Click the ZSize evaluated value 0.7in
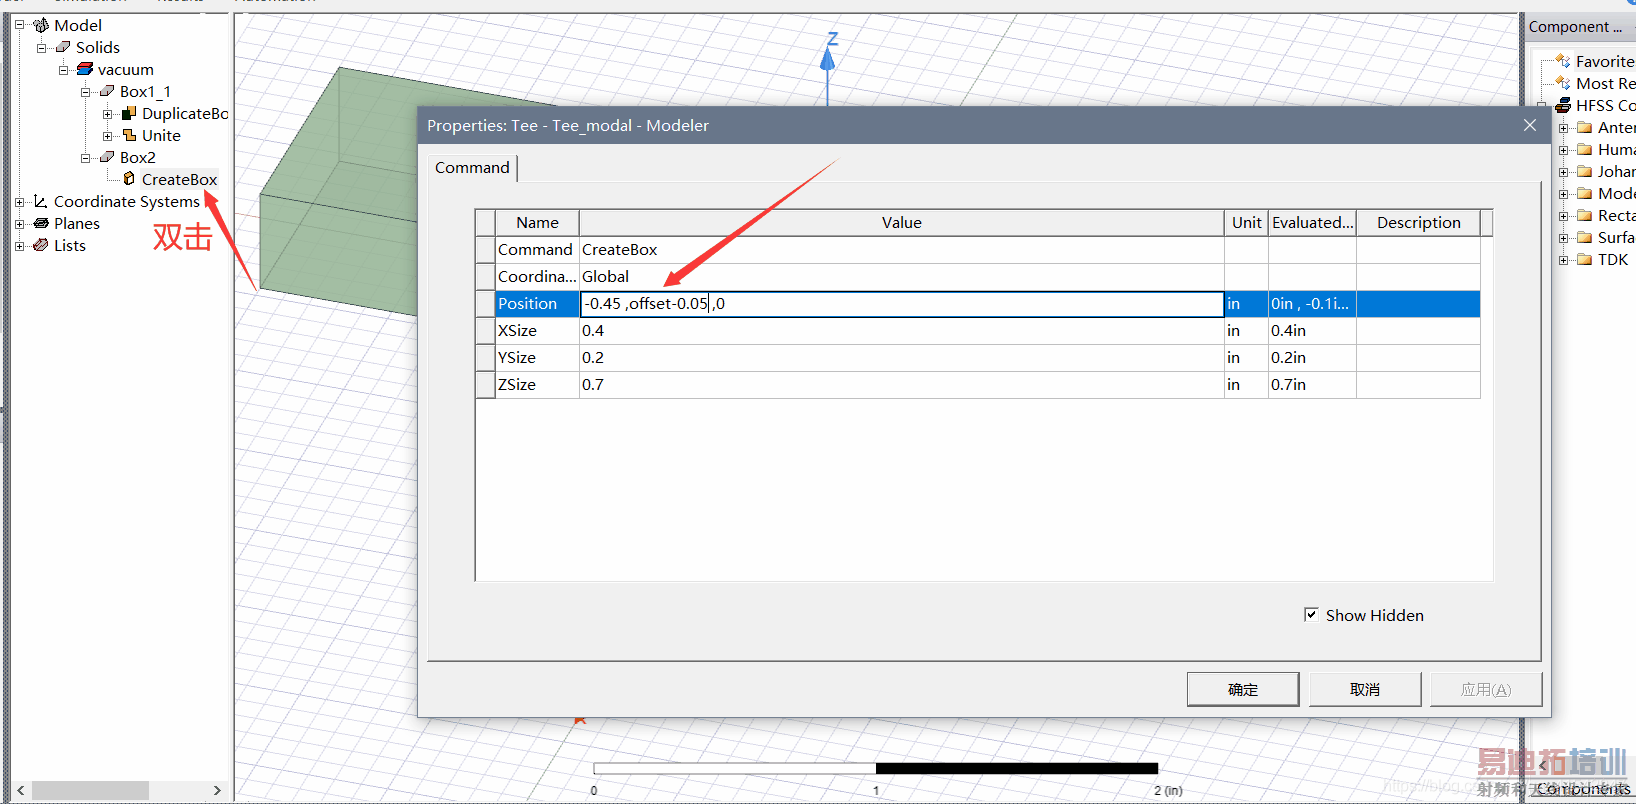1636x804 pixels. [x=1312, y=385]
